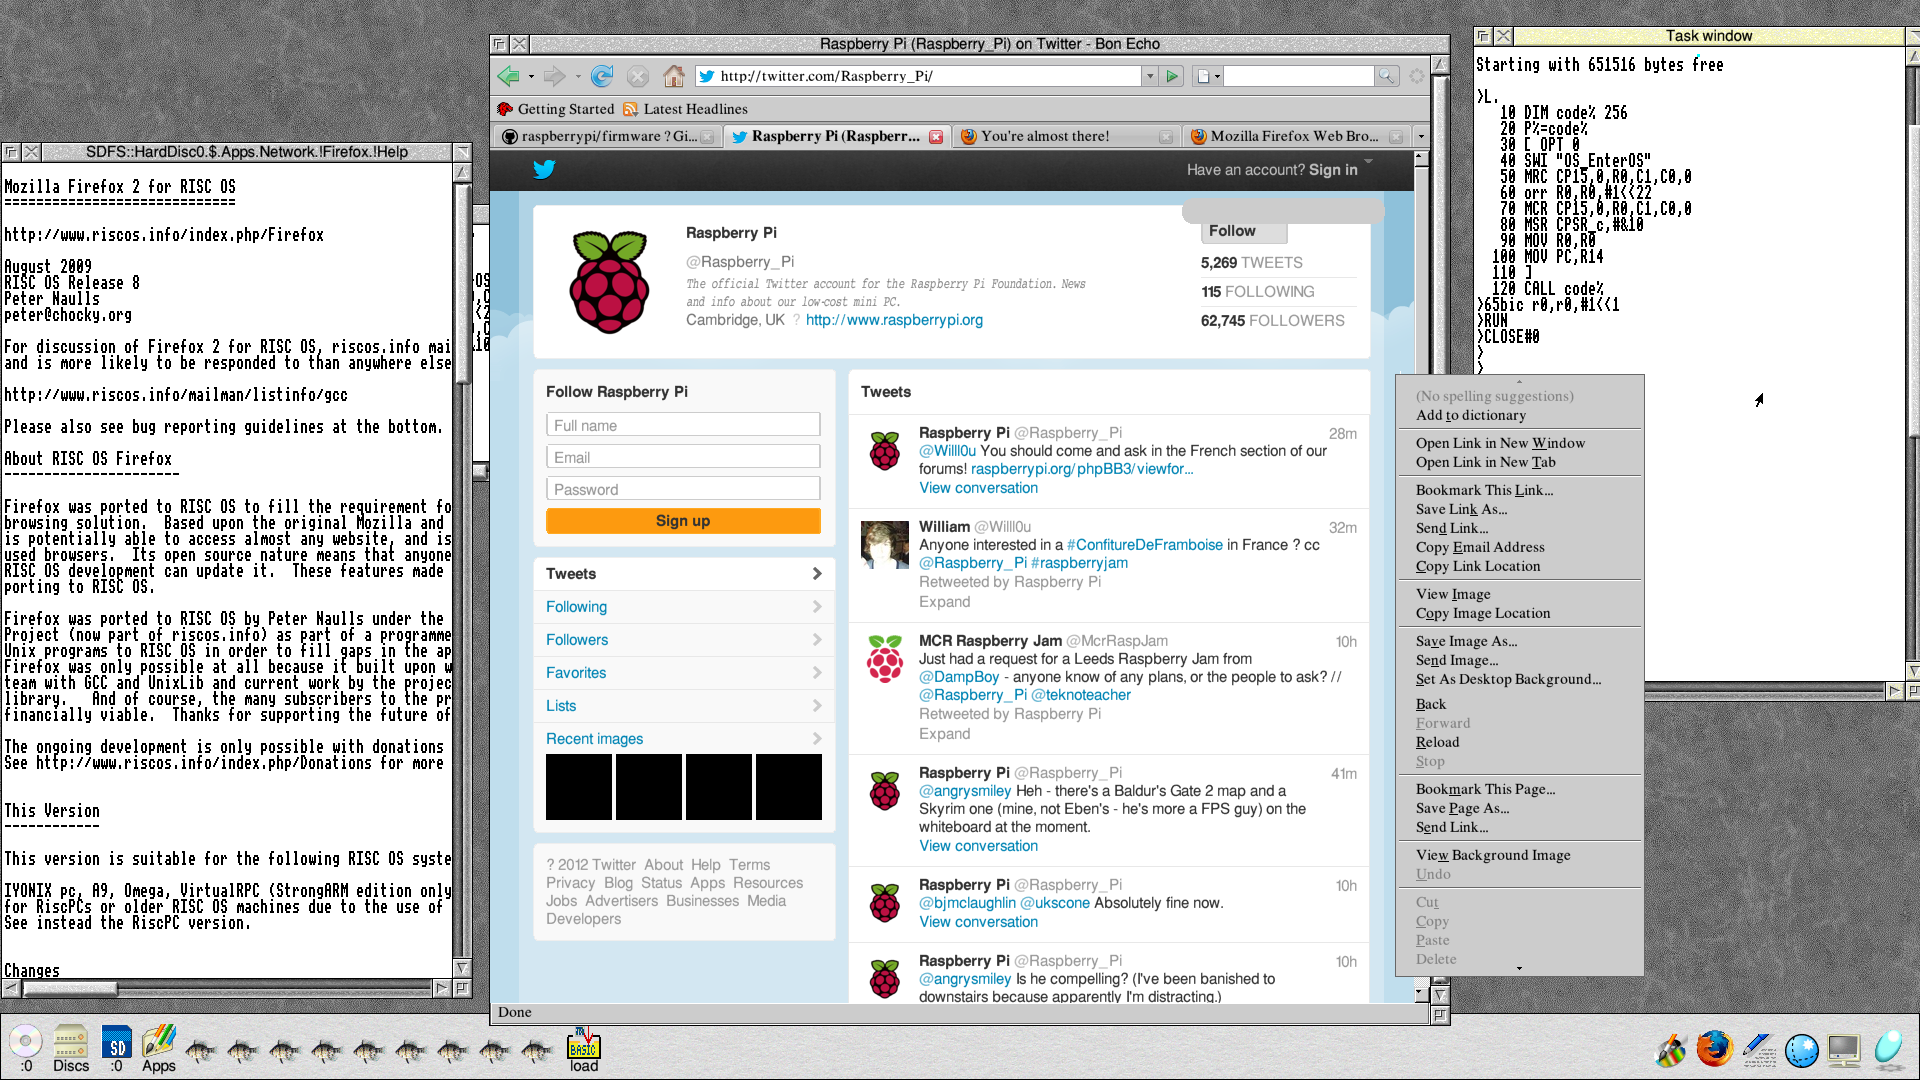Image resolution: width=1920 pixels, height=1080 pixels.
Task: Click the grey Forward arrow in the browser
Action: 555,76
